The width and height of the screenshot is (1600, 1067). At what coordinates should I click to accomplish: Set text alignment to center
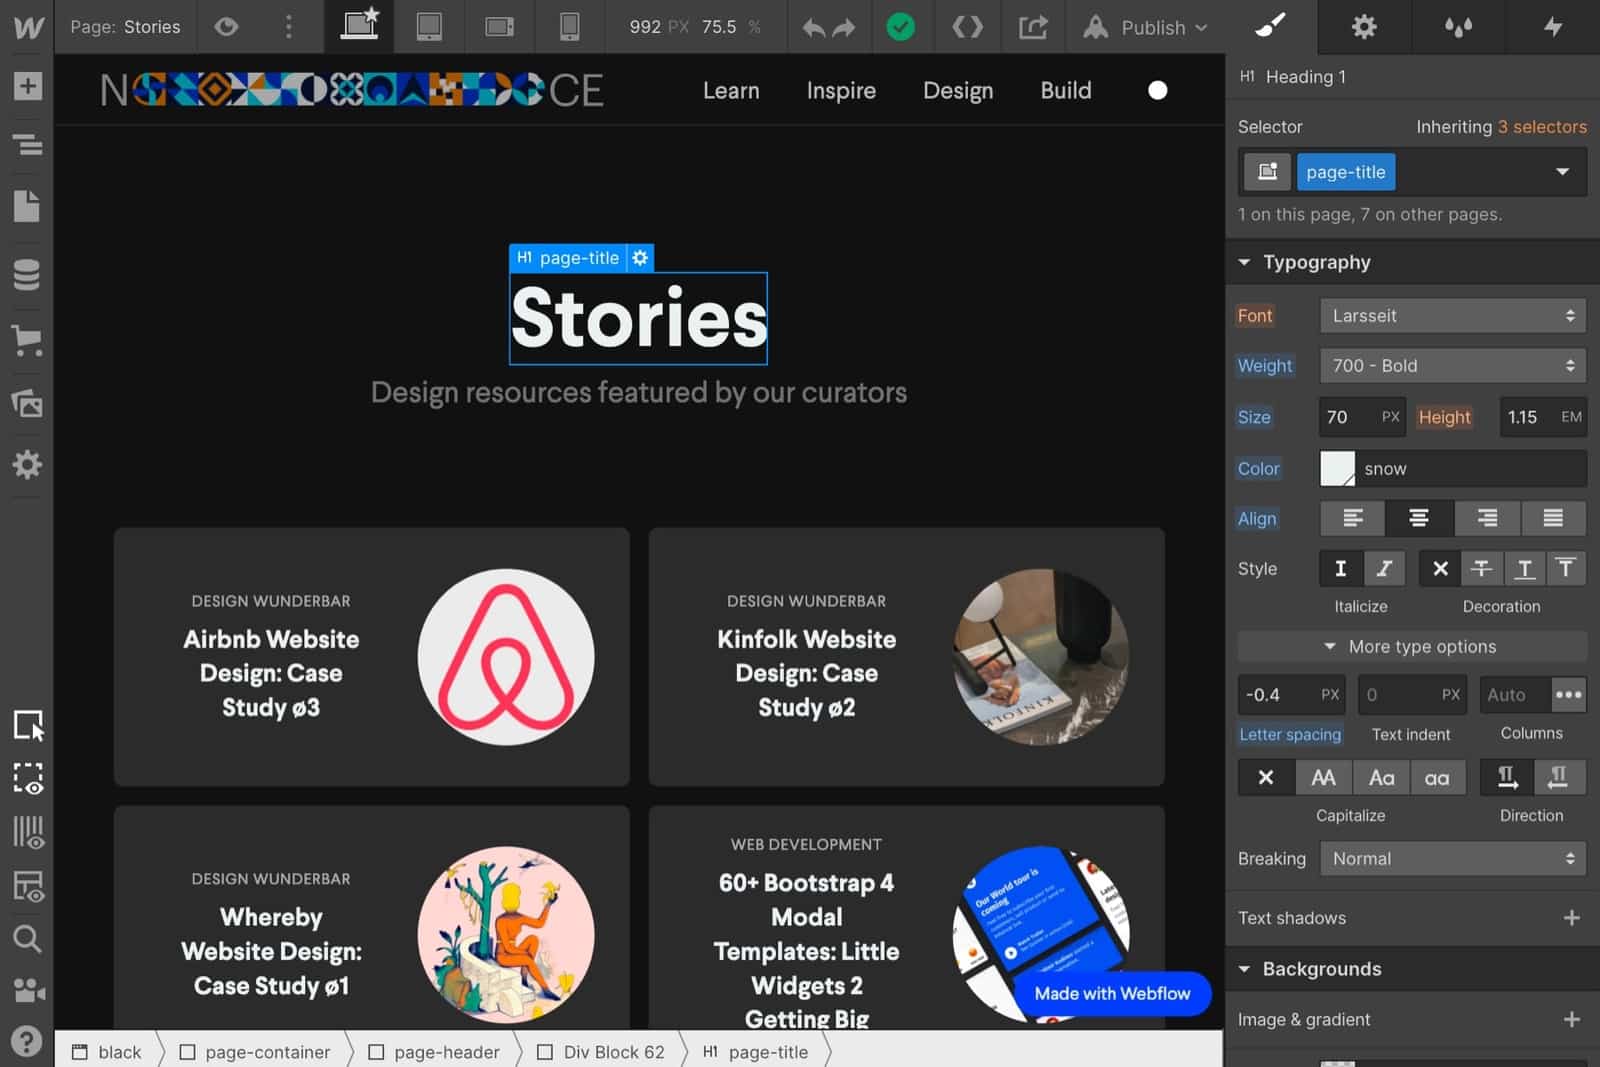[1419, 518]
